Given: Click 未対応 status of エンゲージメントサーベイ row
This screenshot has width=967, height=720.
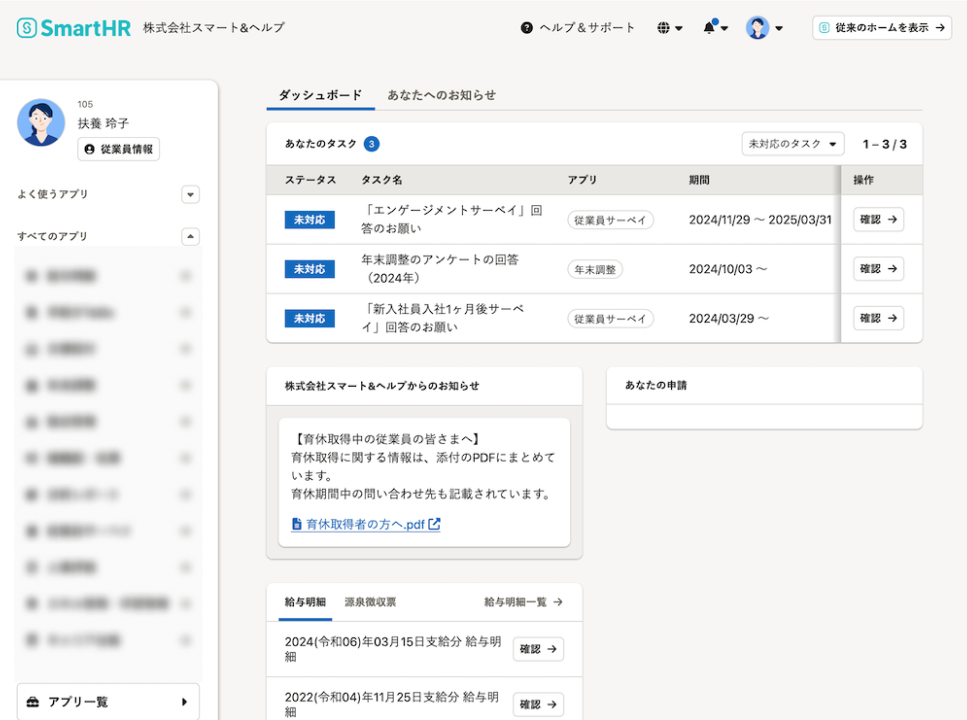Looking at the screenshot, I should click(x=310, y=220).
